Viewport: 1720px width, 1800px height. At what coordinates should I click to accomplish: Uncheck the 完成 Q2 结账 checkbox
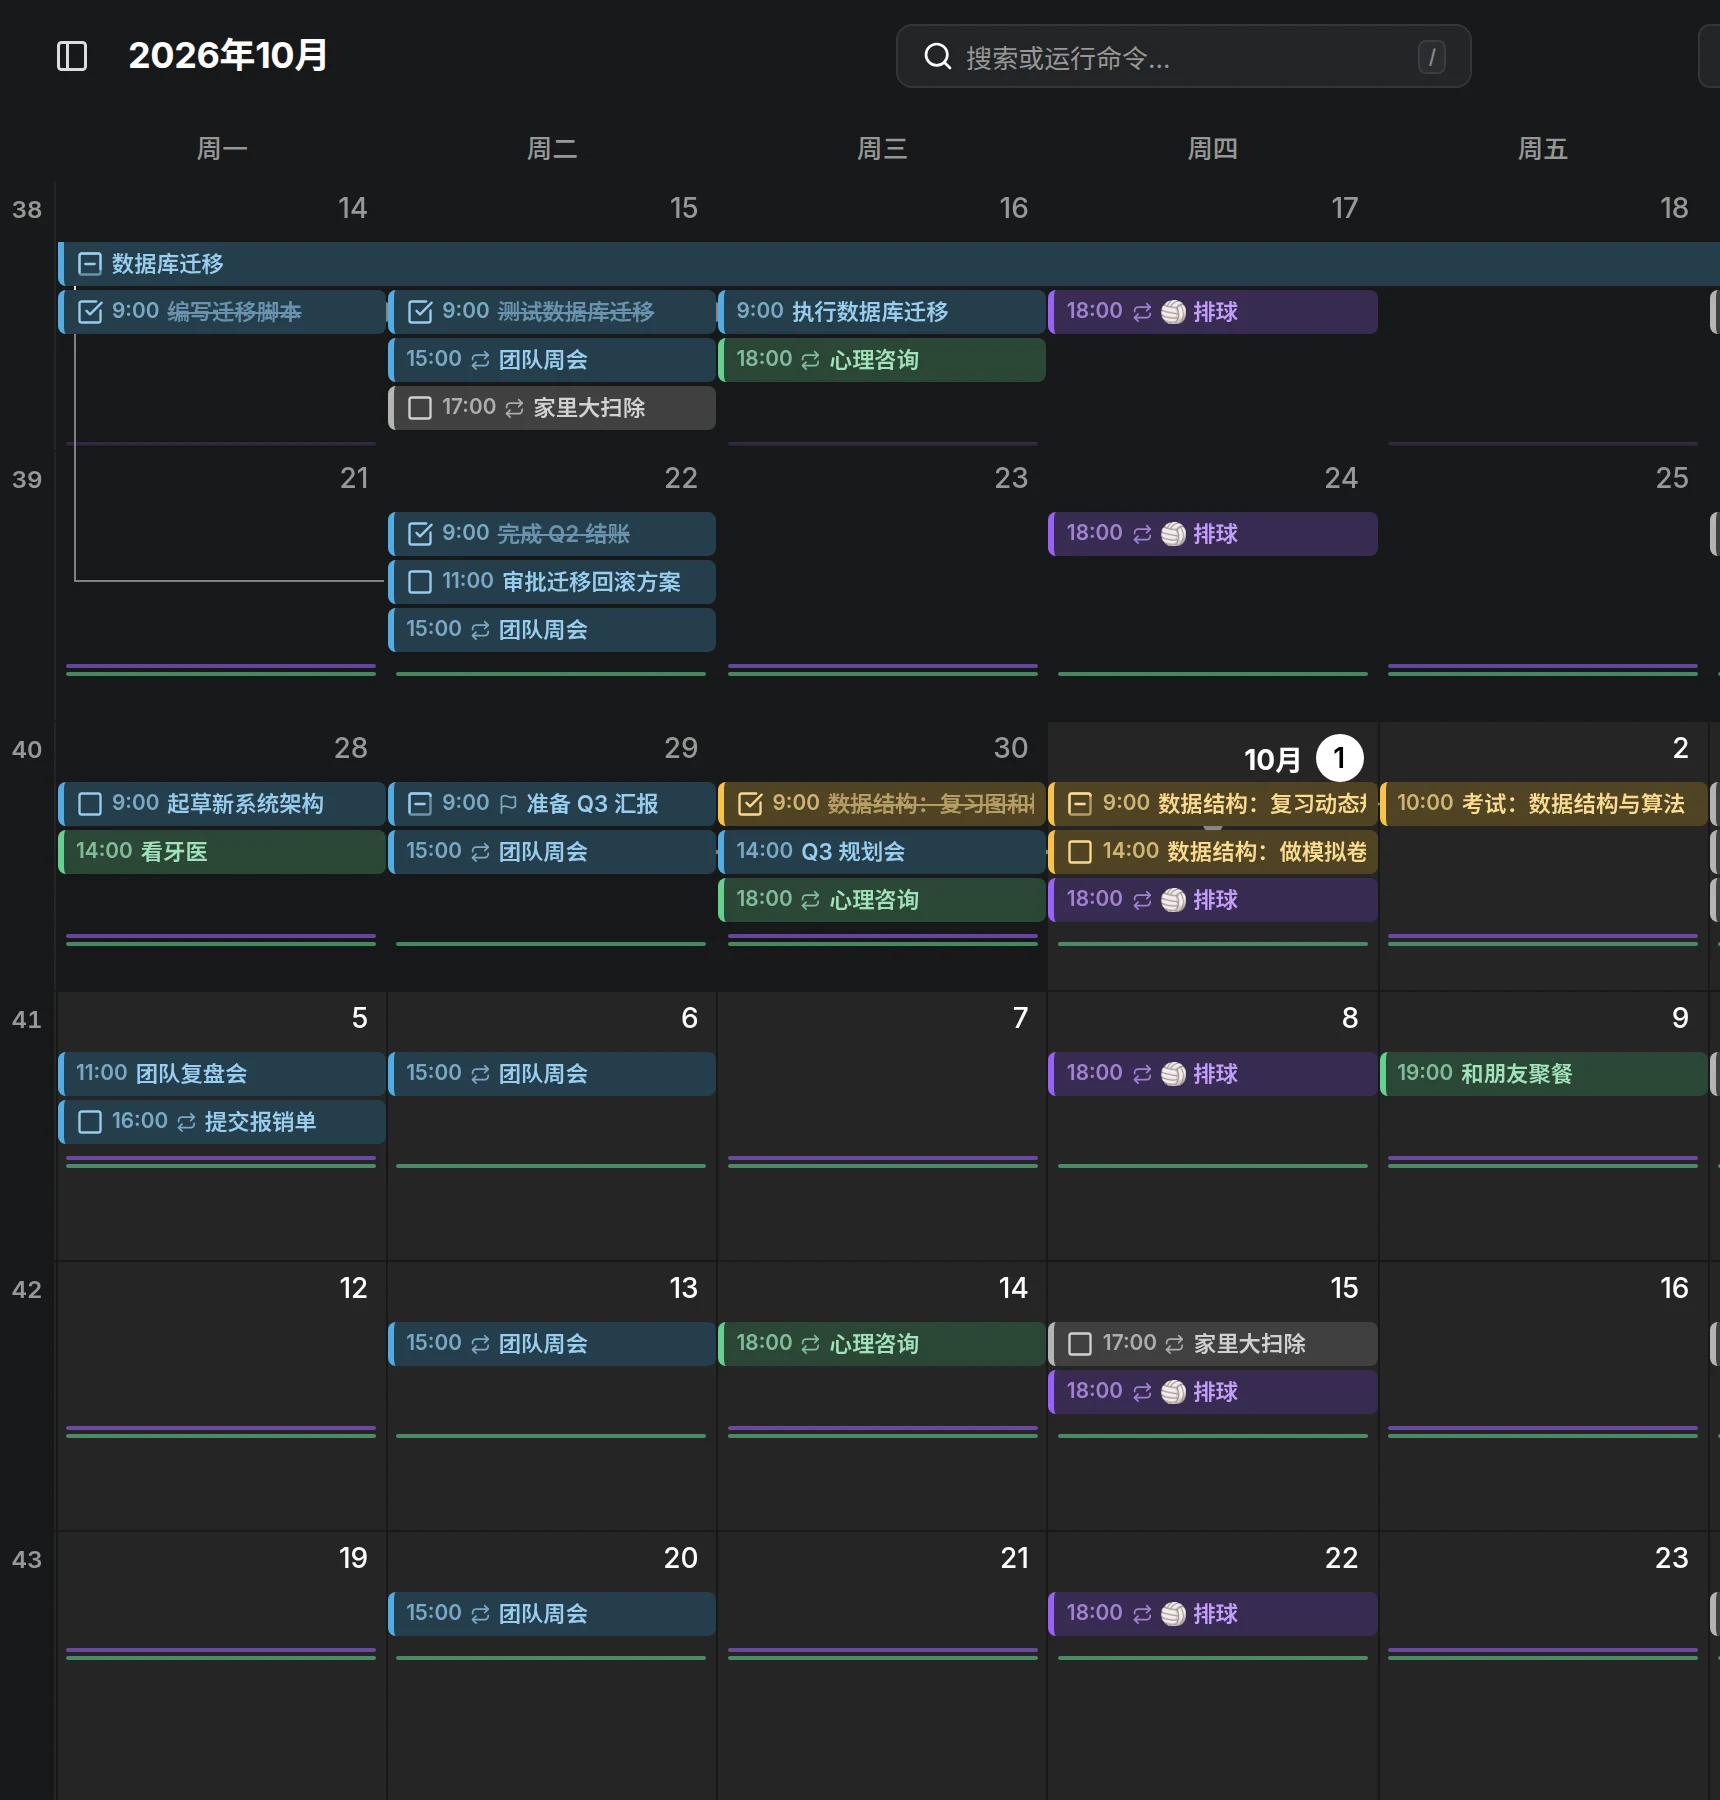(420, 534)
